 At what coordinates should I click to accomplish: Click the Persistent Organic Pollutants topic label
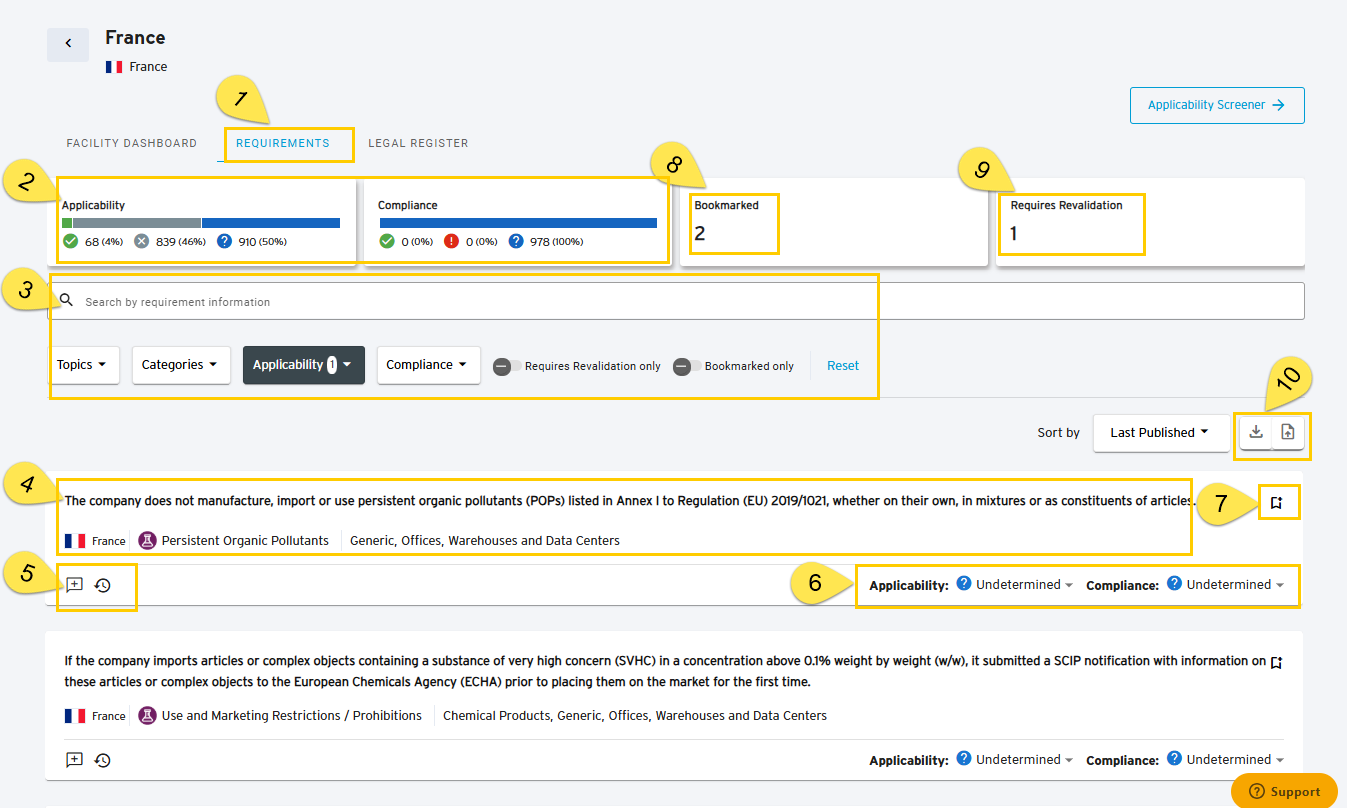point(245,541)
